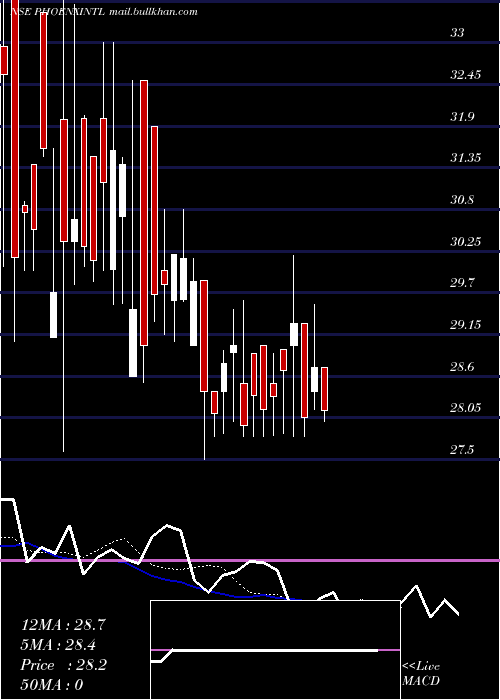Click the 28.6 price axis label
This screenshot has width=500, height=700.
[462, 367]
